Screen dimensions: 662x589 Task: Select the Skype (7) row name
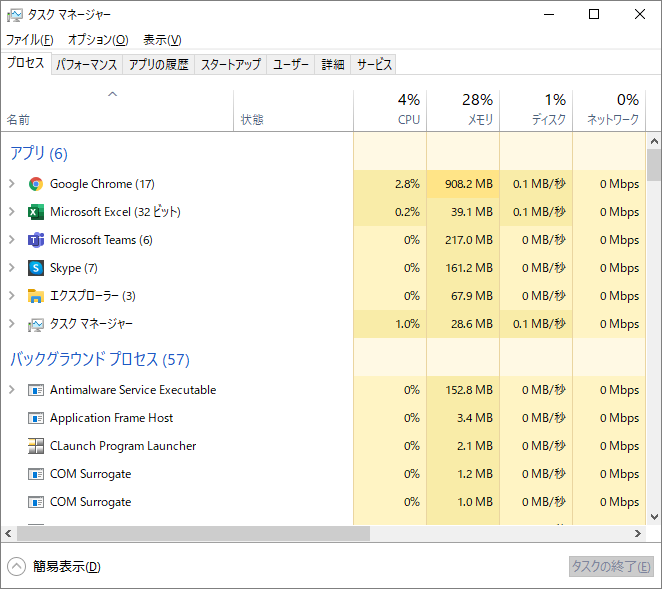point(73,268)
